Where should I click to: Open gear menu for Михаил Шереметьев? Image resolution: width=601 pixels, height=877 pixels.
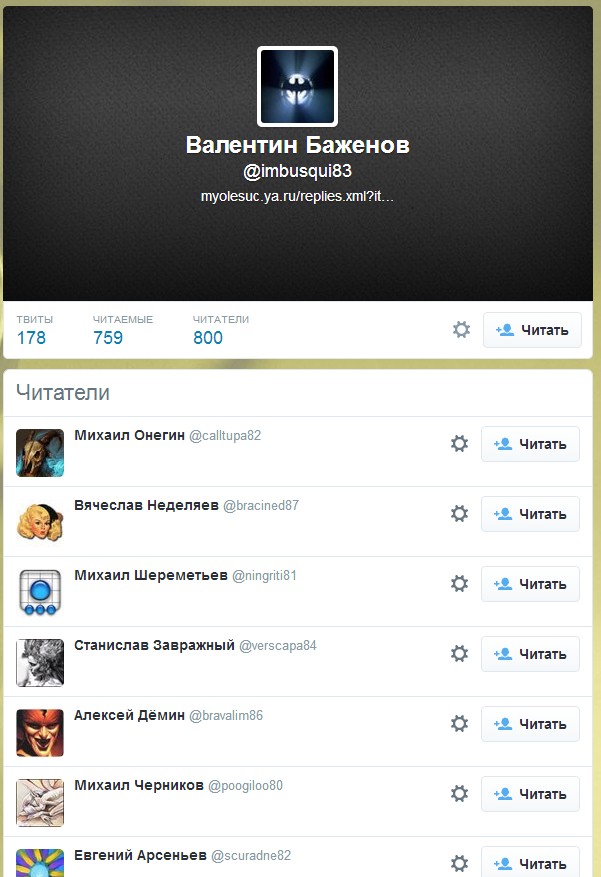[x=460, y=584]
